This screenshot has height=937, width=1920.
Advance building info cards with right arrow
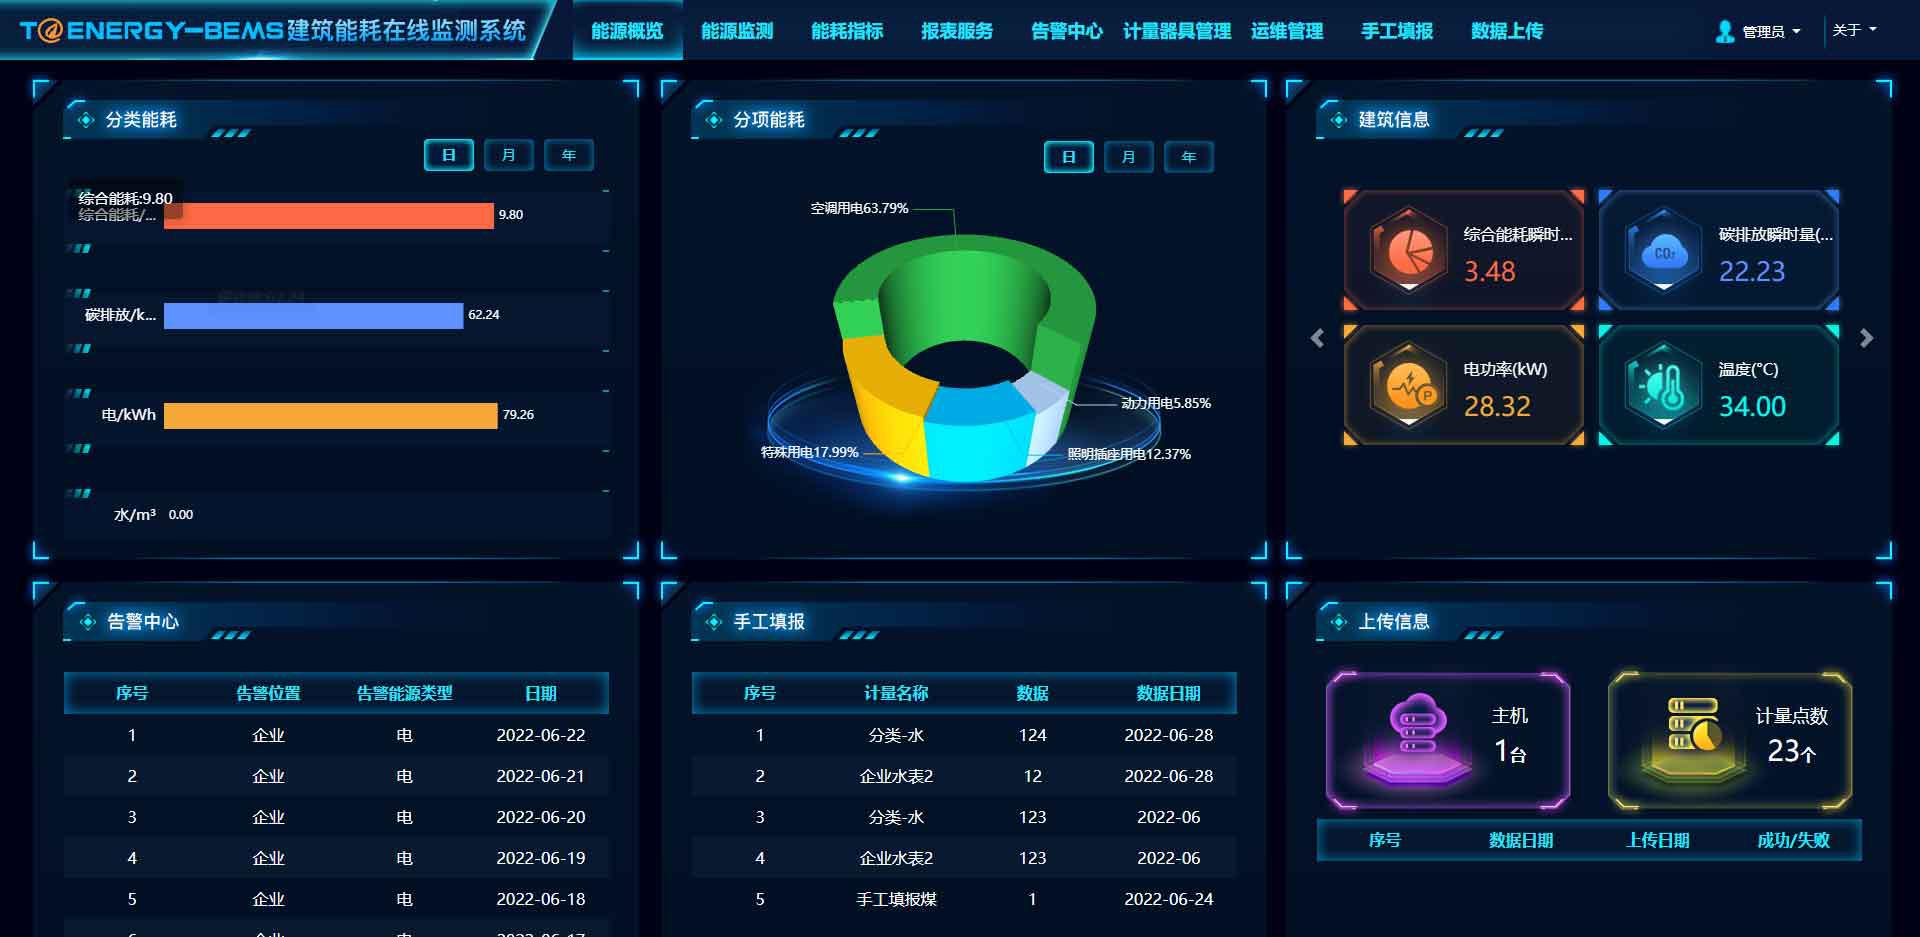pyautogui.click(x=1866, y=339)
